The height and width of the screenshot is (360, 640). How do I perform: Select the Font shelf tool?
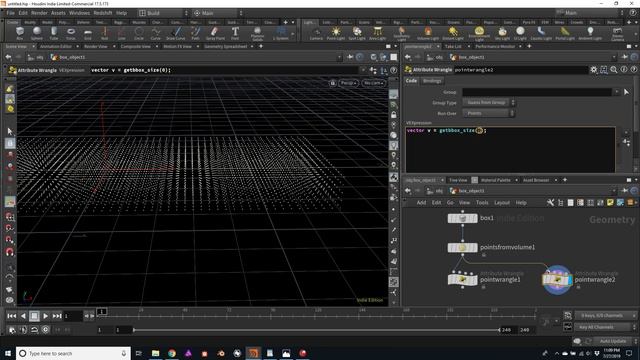pos(235,33)
